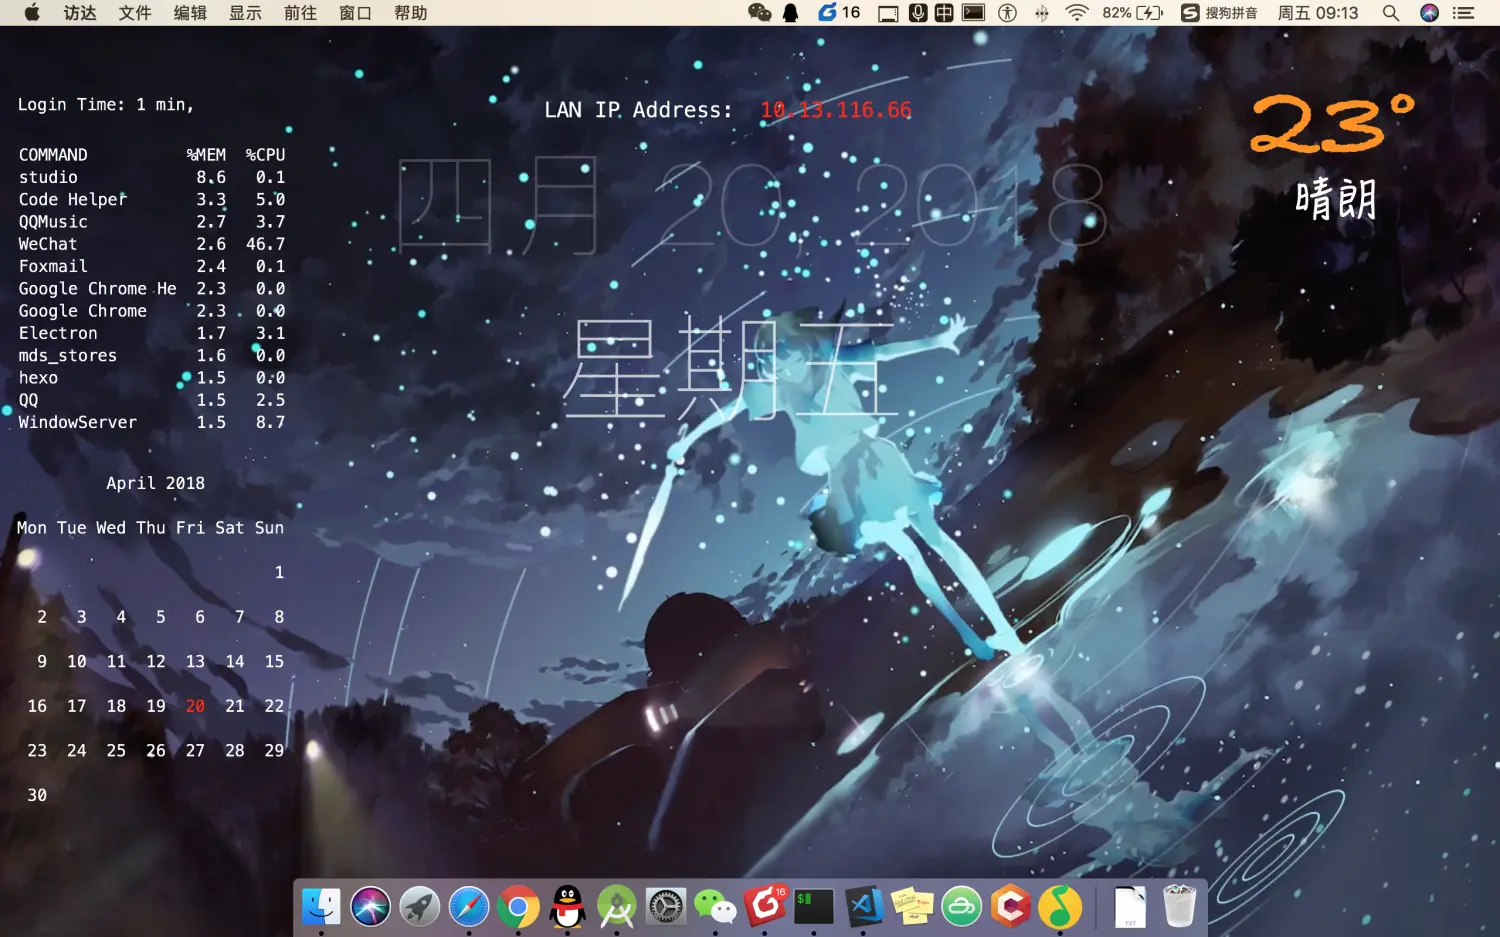This screenshot has height=937, width=1500.
Task: Launch Siri from the Dock
Action: coord(370,907)
